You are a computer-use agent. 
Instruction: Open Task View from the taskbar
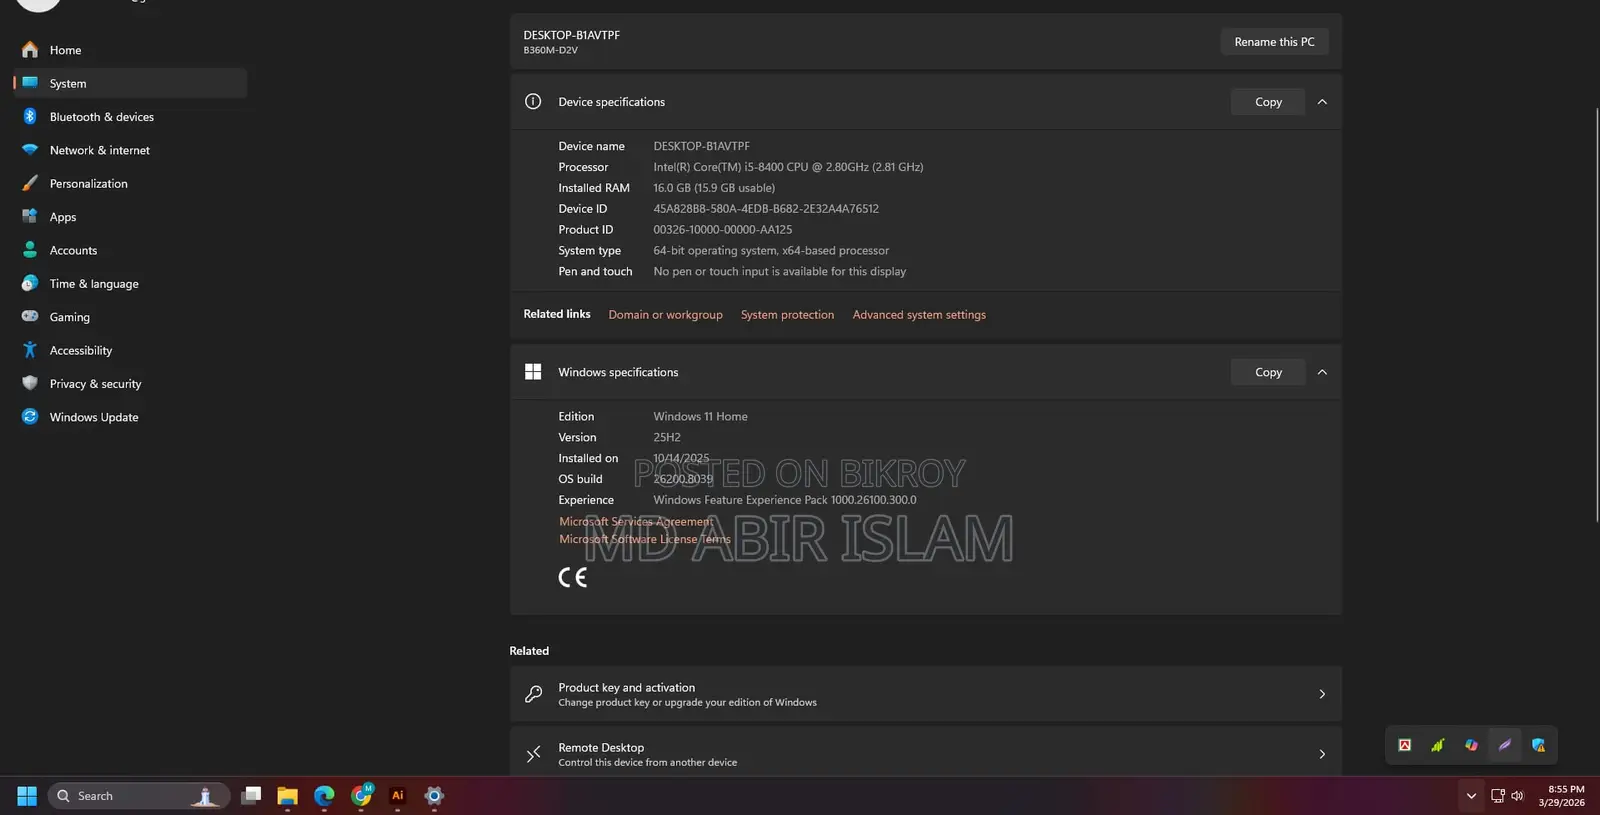251,796
